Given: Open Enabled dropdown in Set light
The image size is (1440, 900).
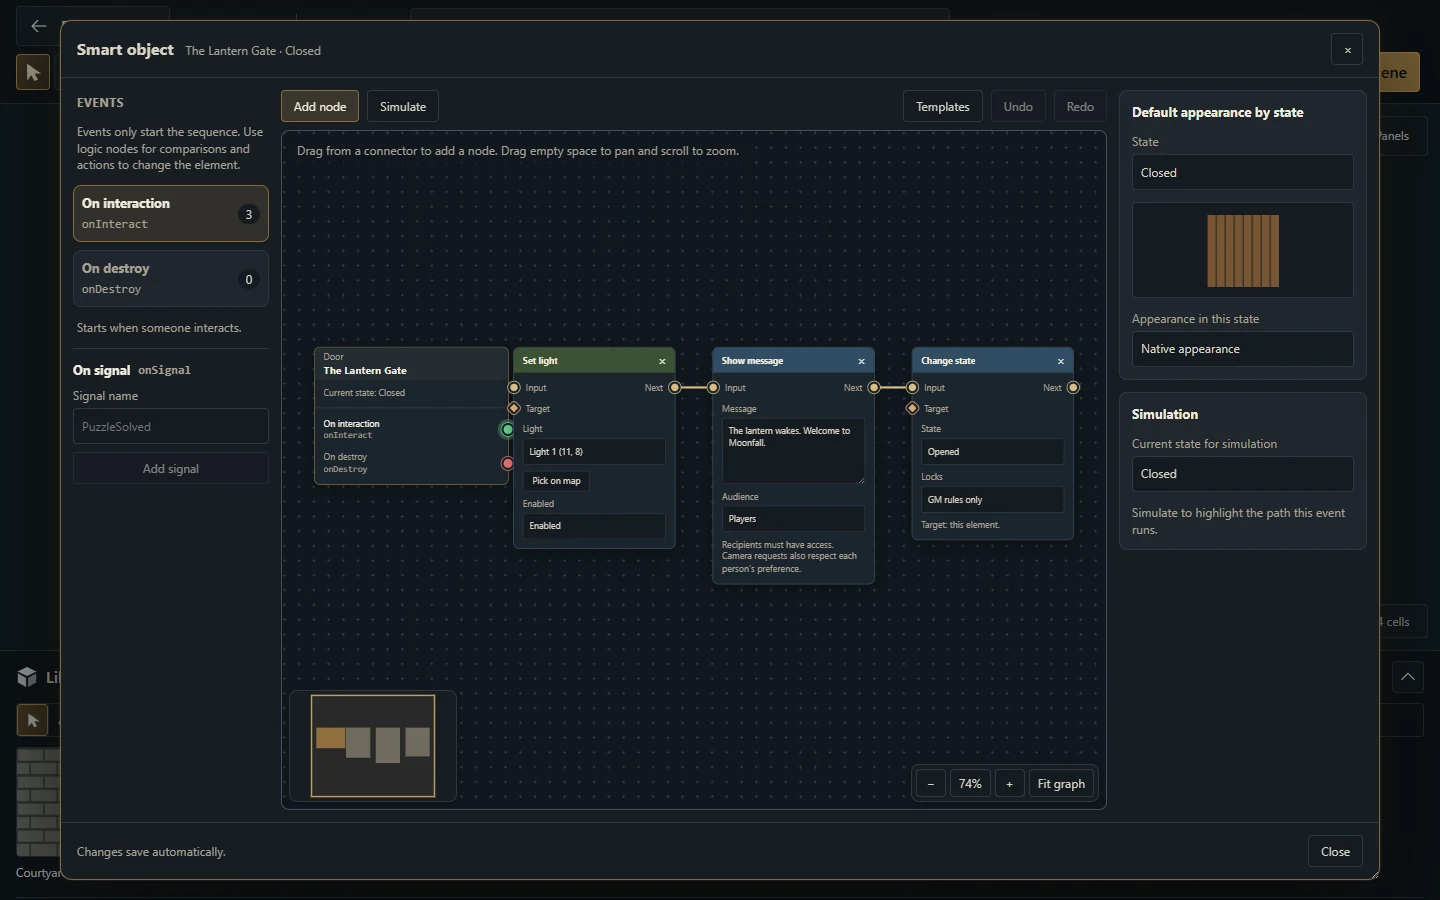Looking at the screenshot, I should [594, 526].
